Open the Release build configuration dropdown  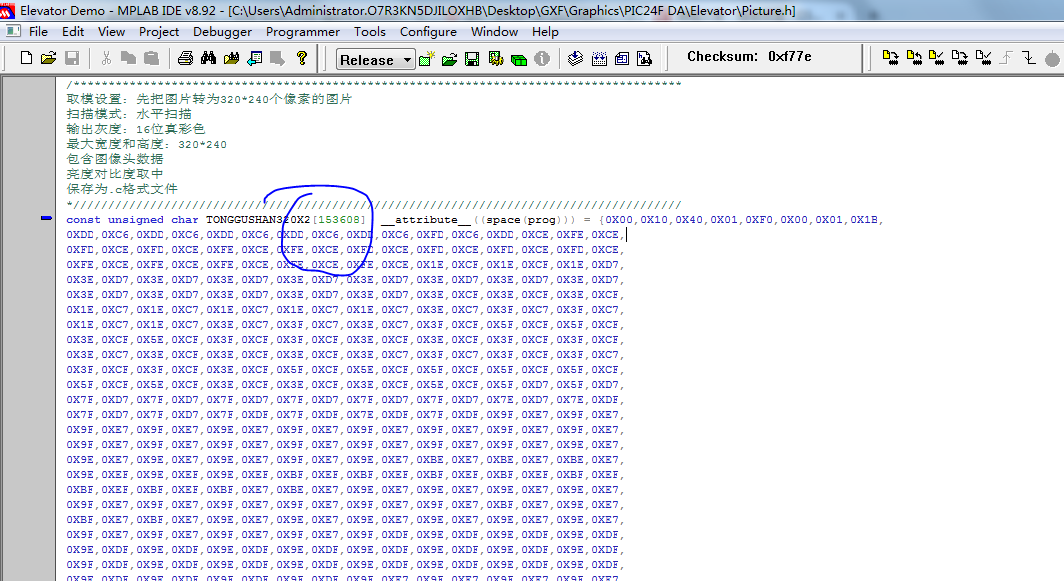click(375, 60)
